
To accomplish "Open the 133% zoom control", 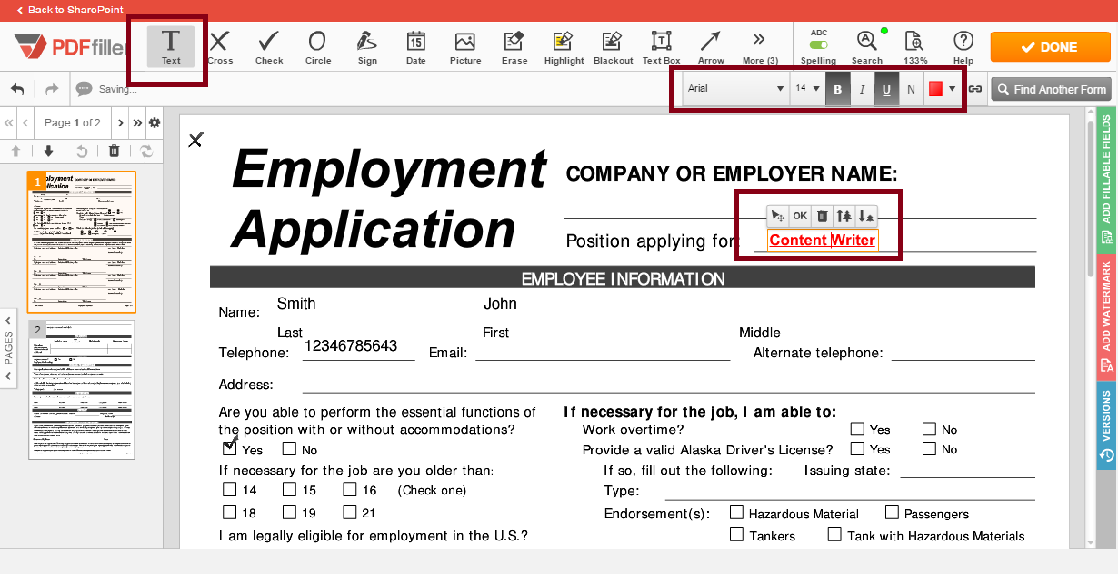I will (913, 47).
